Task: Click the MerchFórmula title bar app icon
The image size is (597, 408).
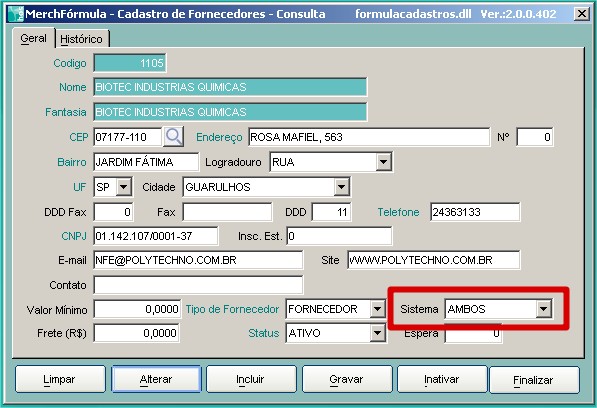Action: tap(16, 14)
